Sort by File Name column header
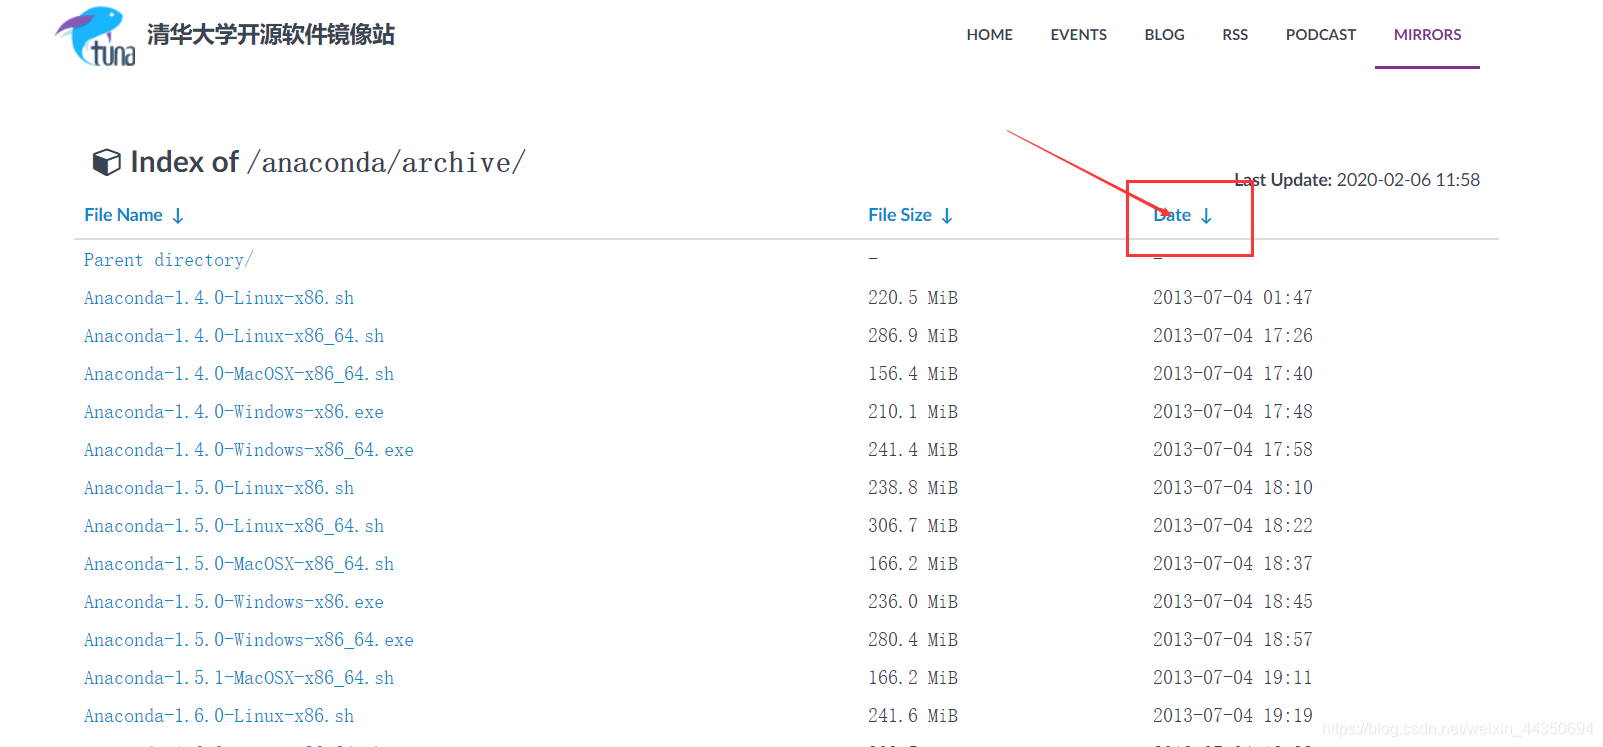 (123, 215)
